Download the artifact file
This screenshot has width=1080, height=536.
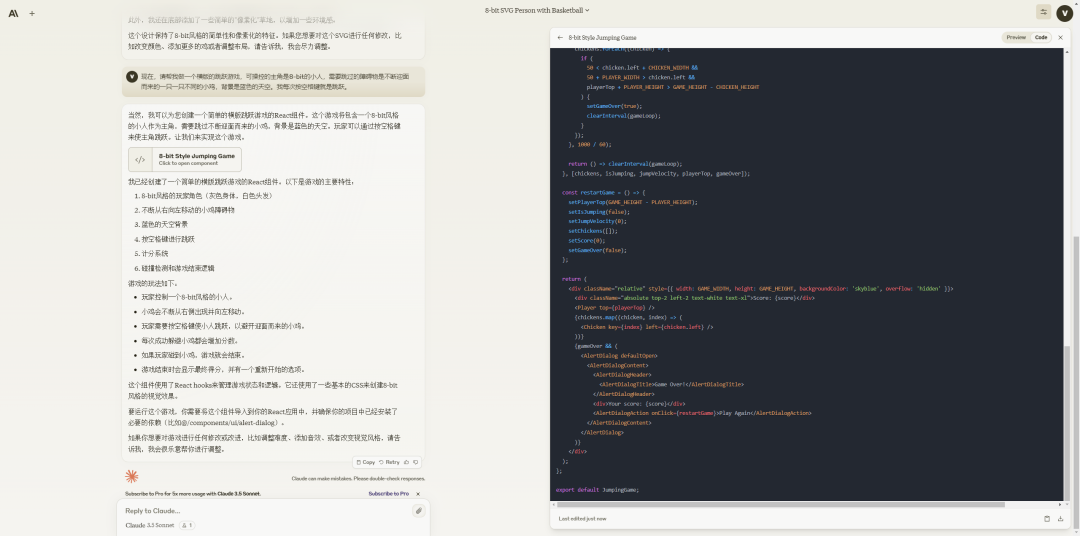pos(1060,519)
